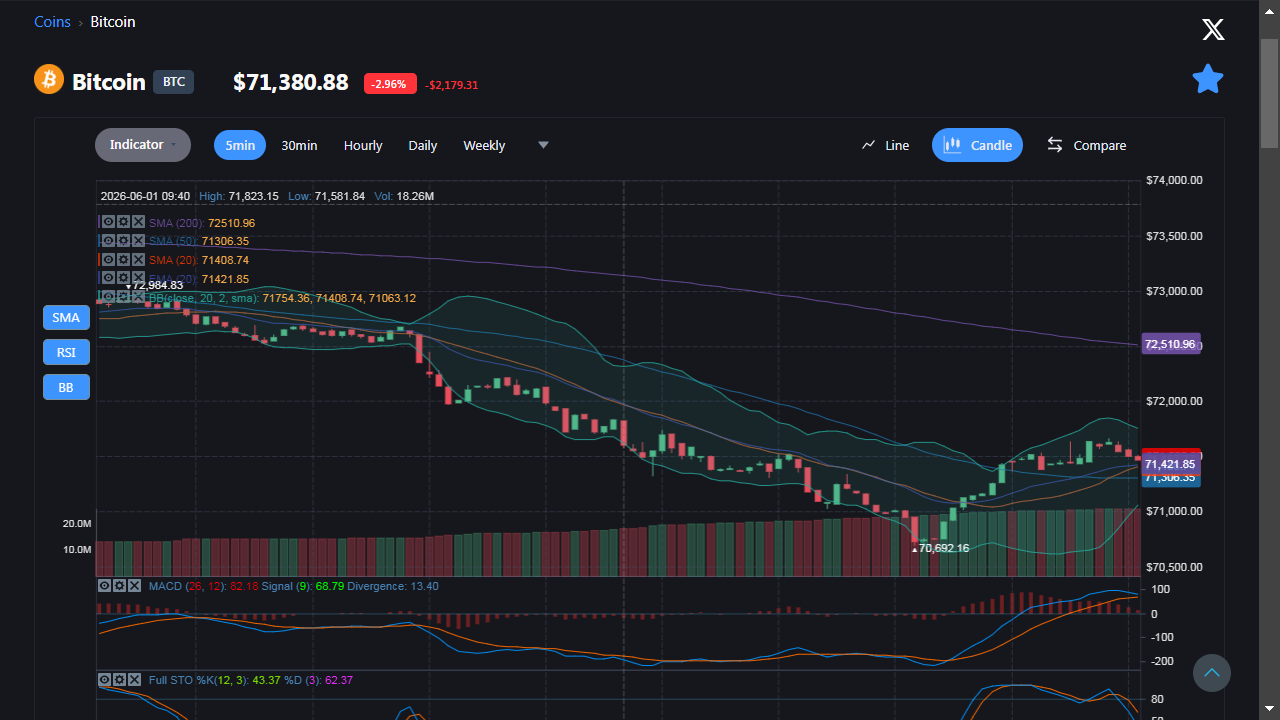Click the scroll-to-top arrow button
This screenshot has width=1280, height=720.
point(1212,673)
